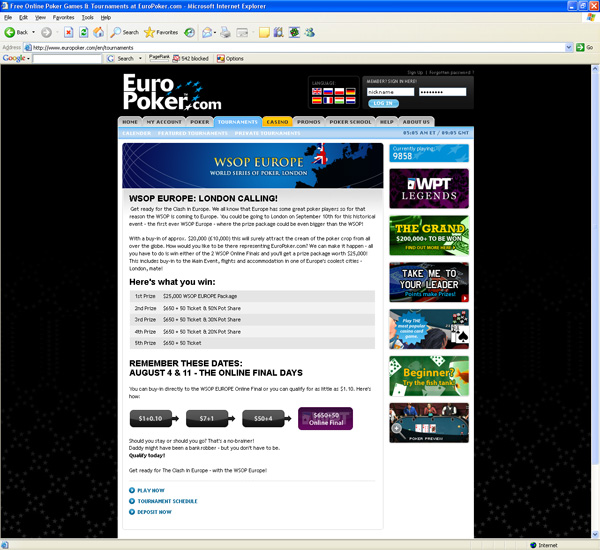
Task: Open the Google logo dropdown menu
Action: tap(16, 58)
